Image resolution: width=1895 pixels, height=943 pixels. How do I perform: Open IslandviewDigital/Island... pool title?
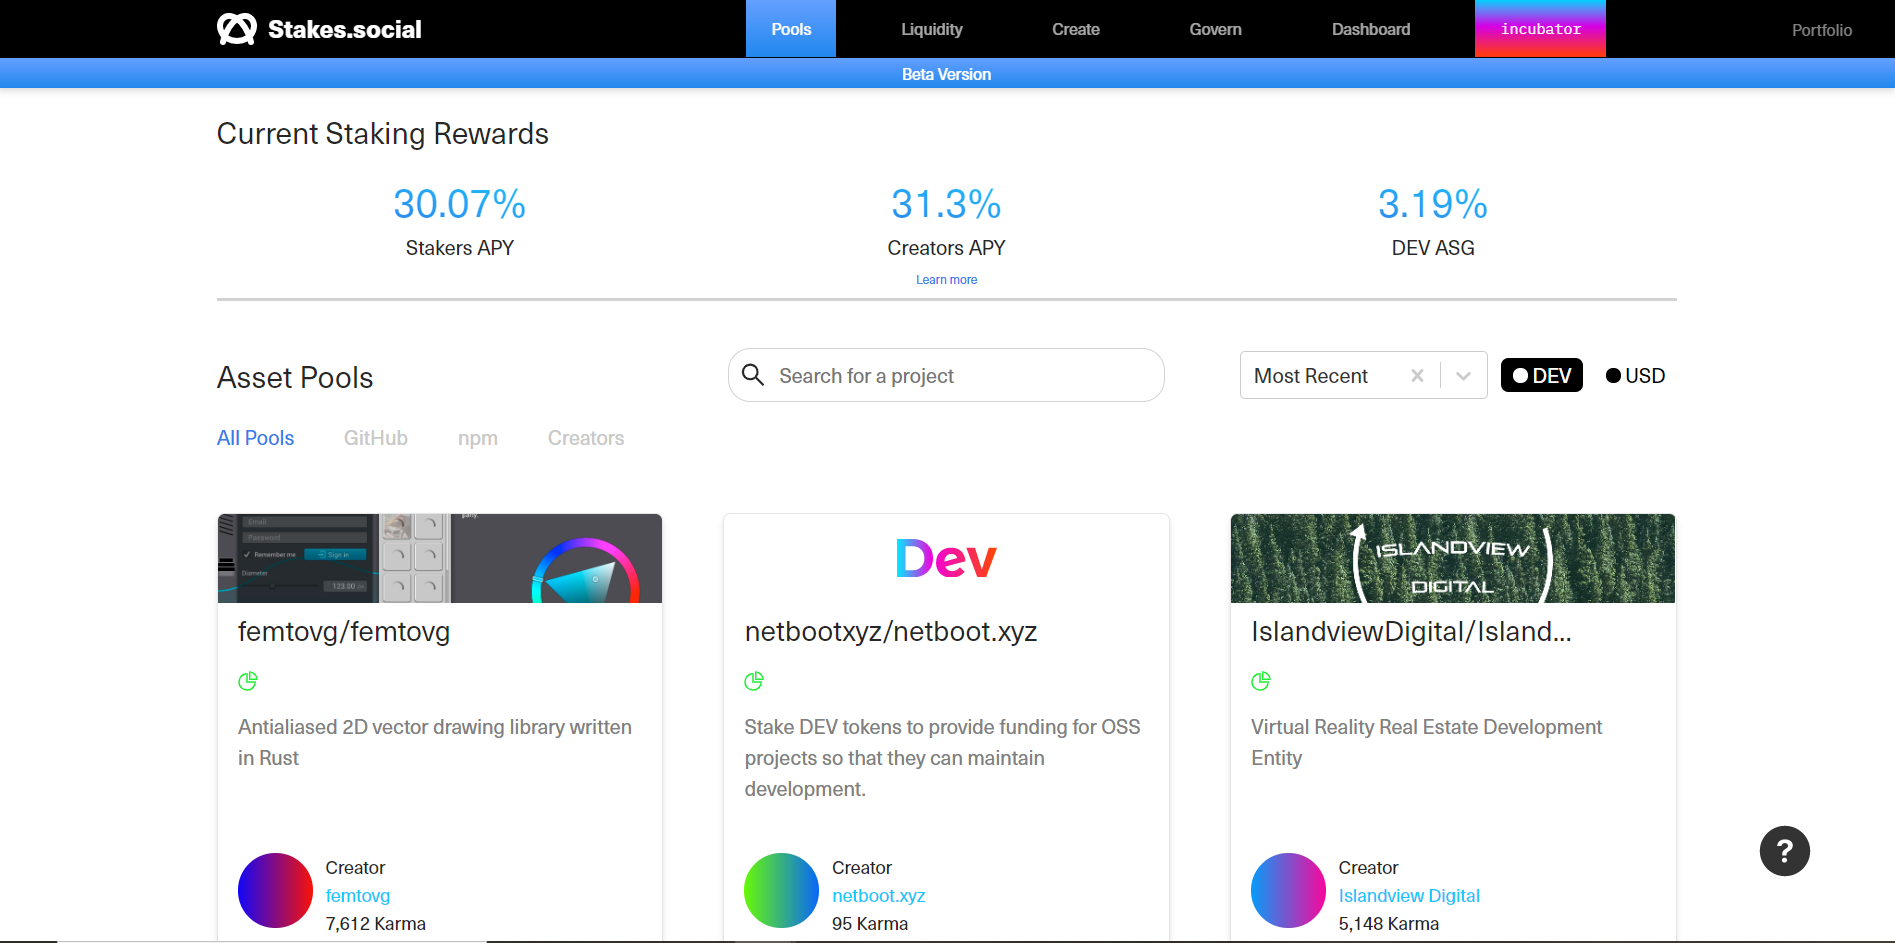click(1411, 632)
